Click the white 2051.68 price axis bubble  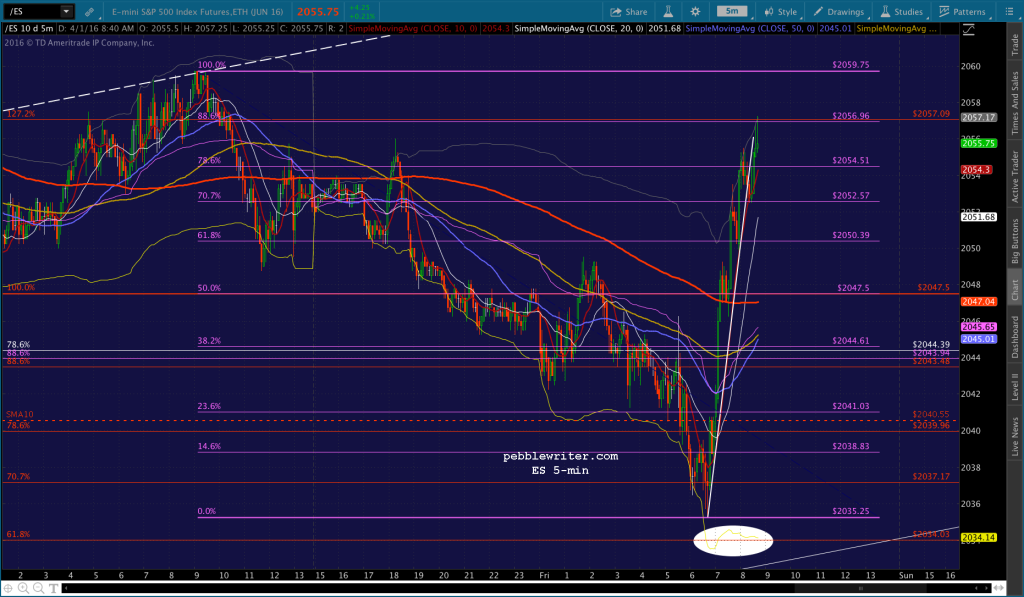click(978, 217)
